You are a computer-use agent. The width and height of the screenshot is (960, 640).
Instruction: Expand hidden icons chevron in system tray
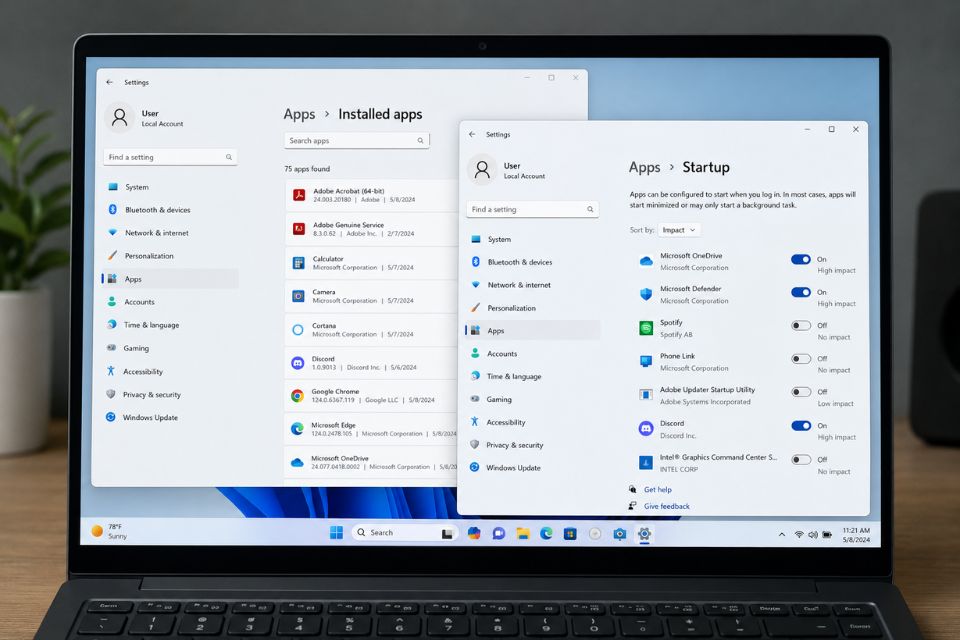(782, 535)
